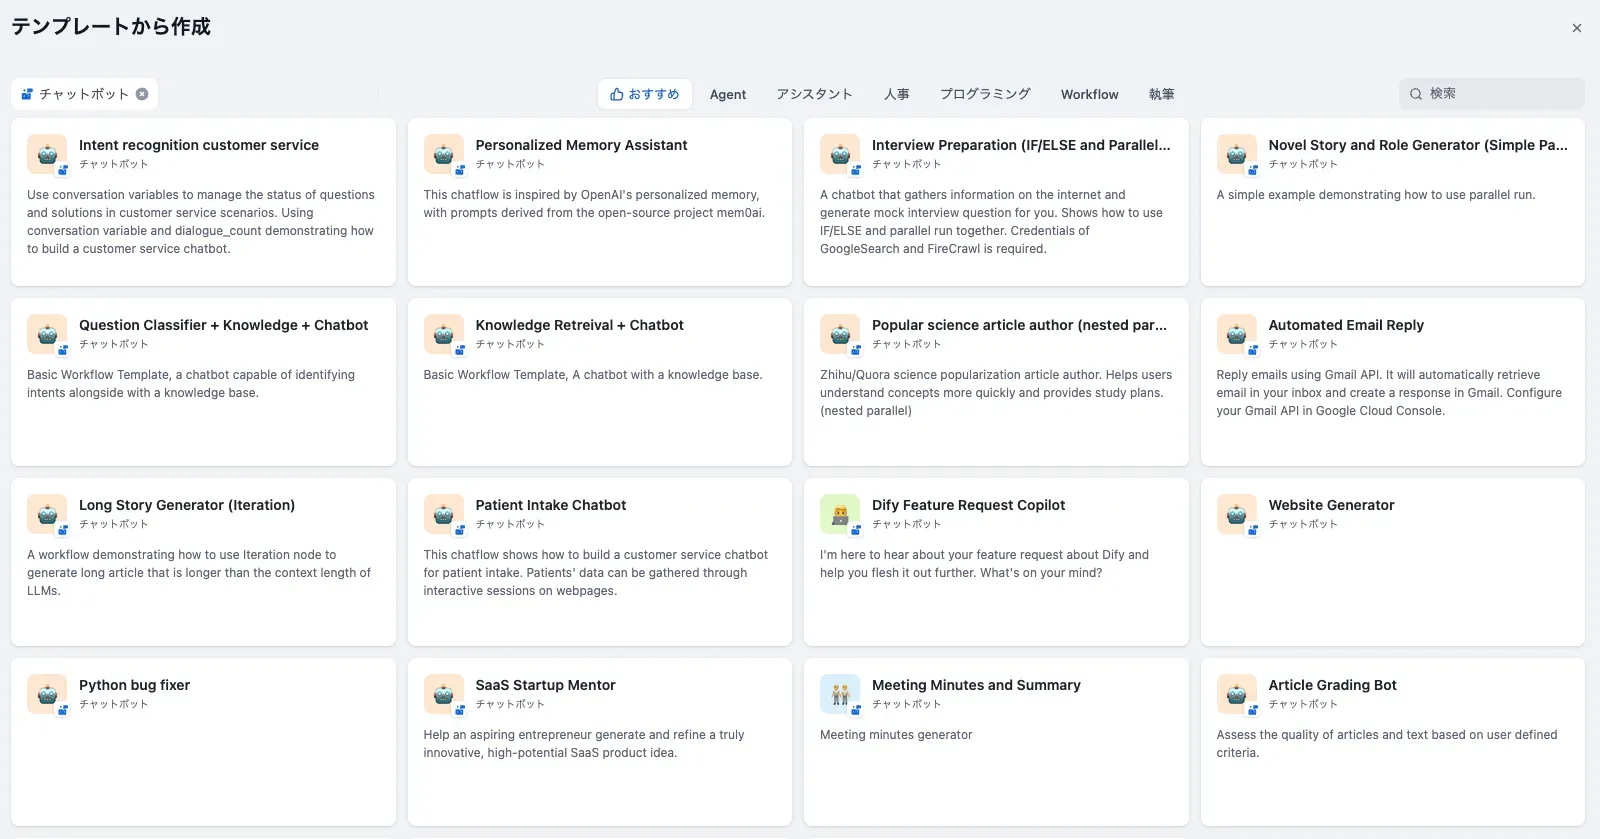Open the Automated Email Reply title
The image size is (1600, 839).
click(x=1346, y=325)
